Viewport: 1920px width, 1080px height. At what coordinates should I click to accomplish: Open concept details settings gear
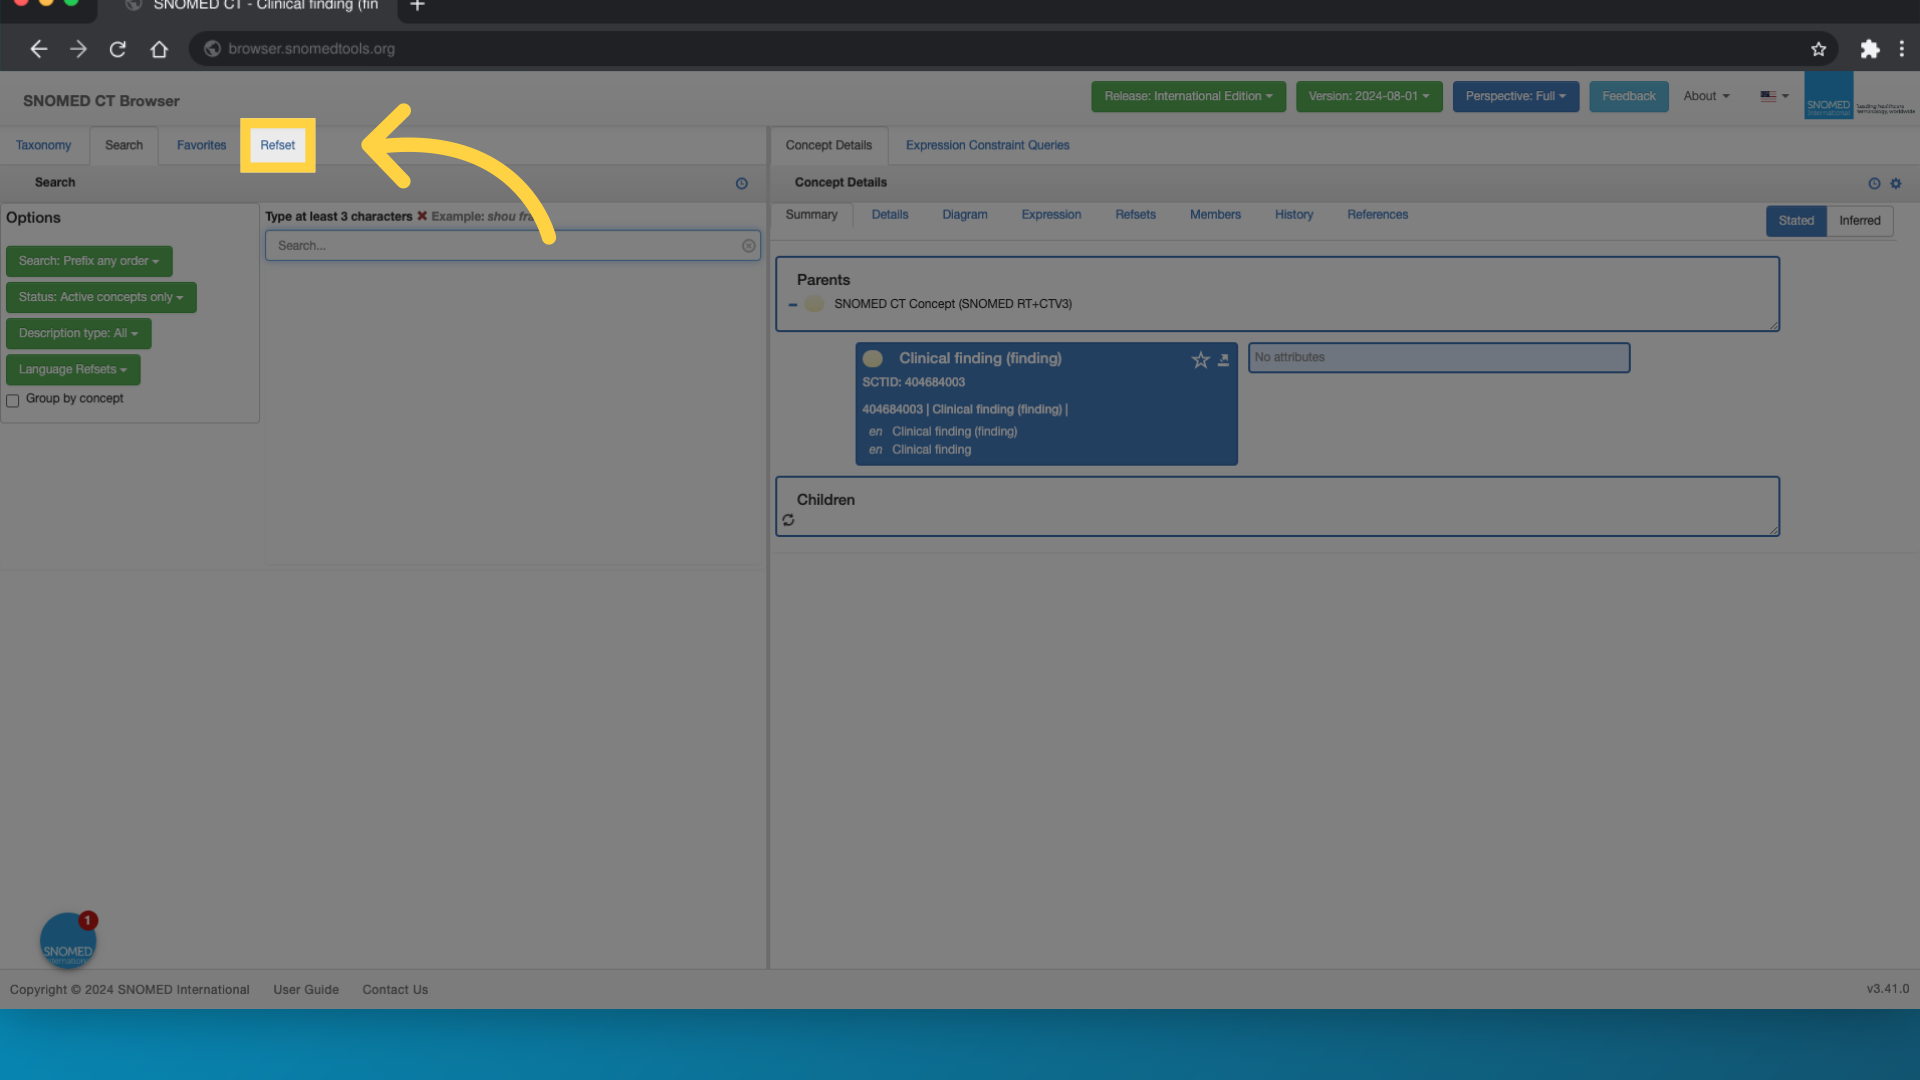click(1895, 184)
